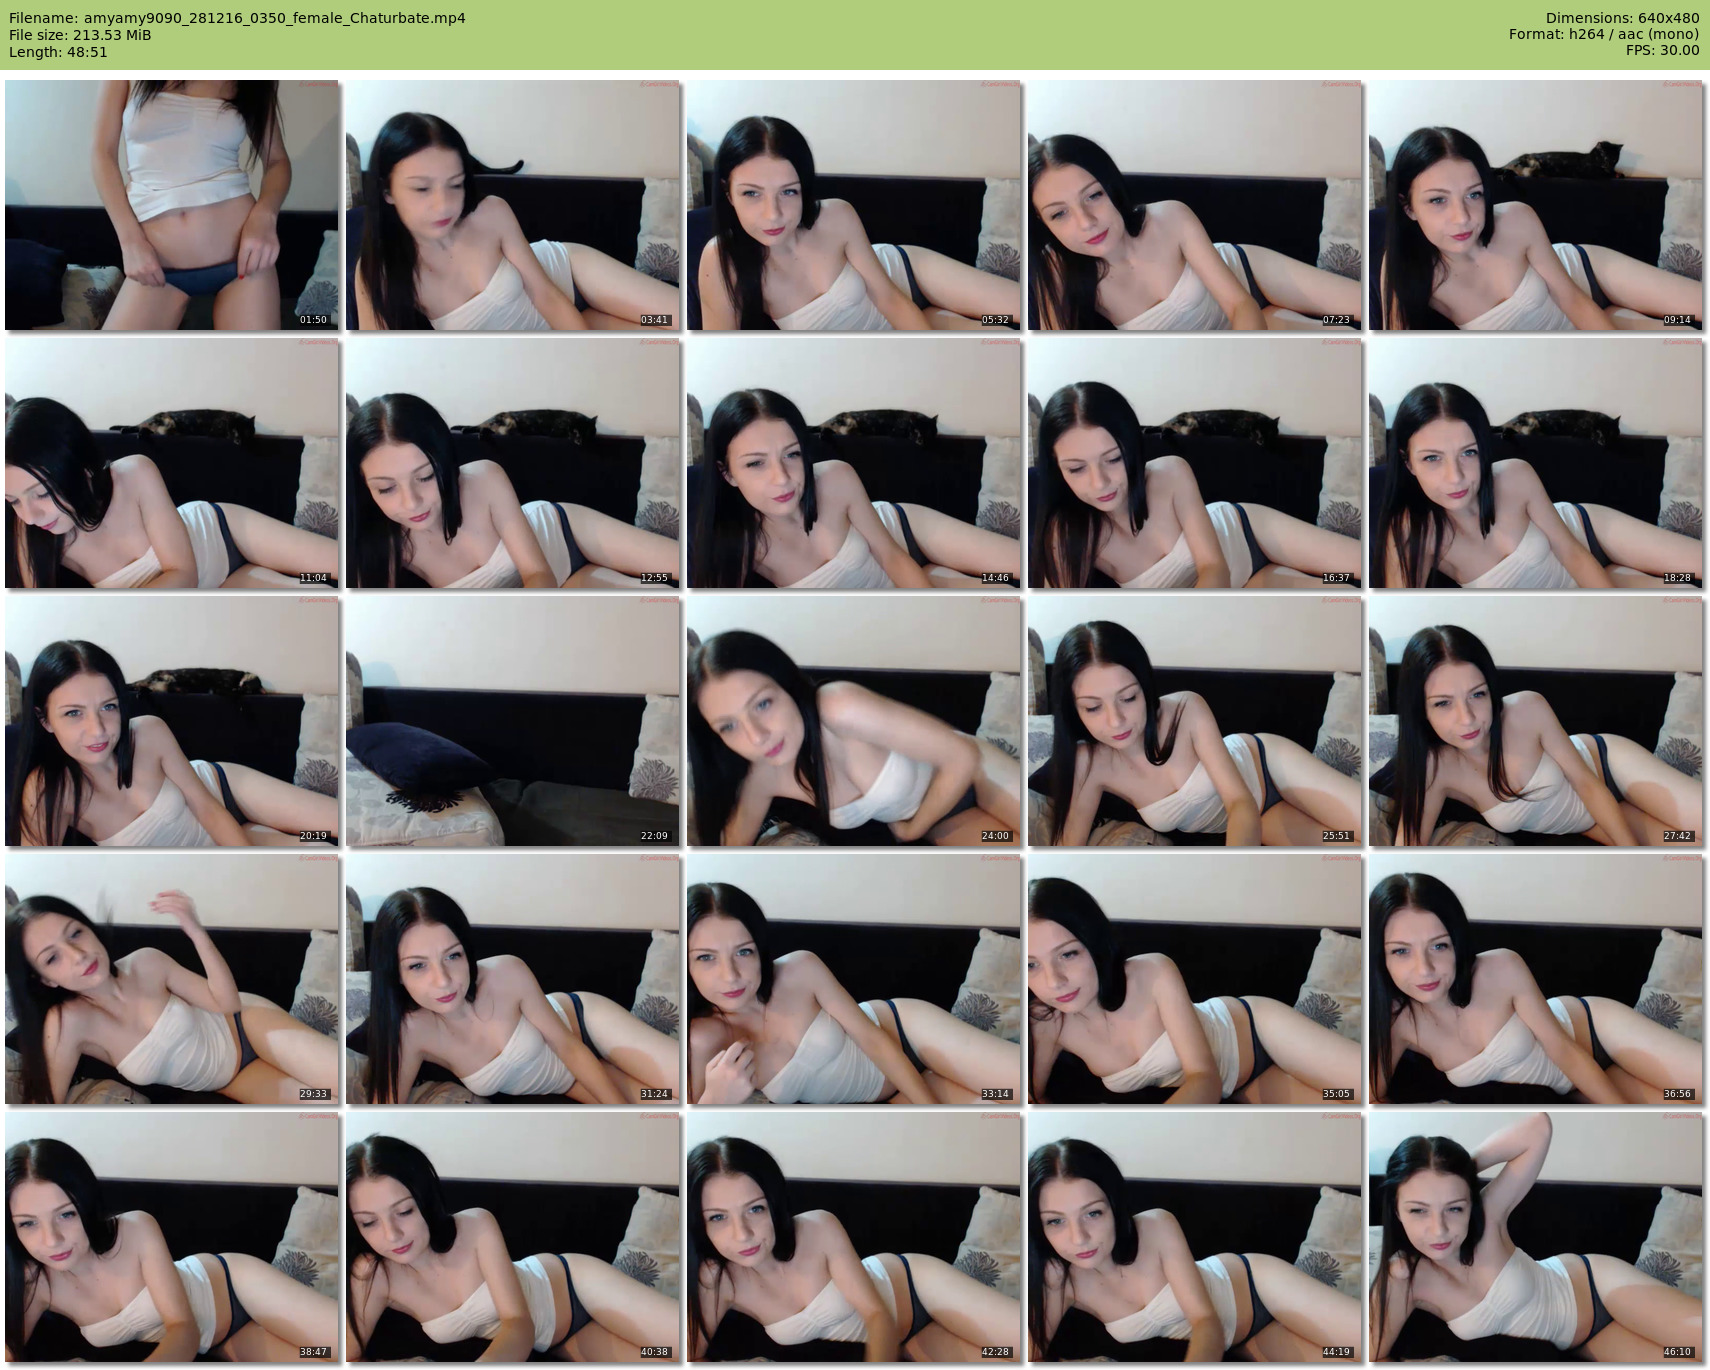
Task: Select the thumbnail labeled 14:46
Action: (853, 463)
